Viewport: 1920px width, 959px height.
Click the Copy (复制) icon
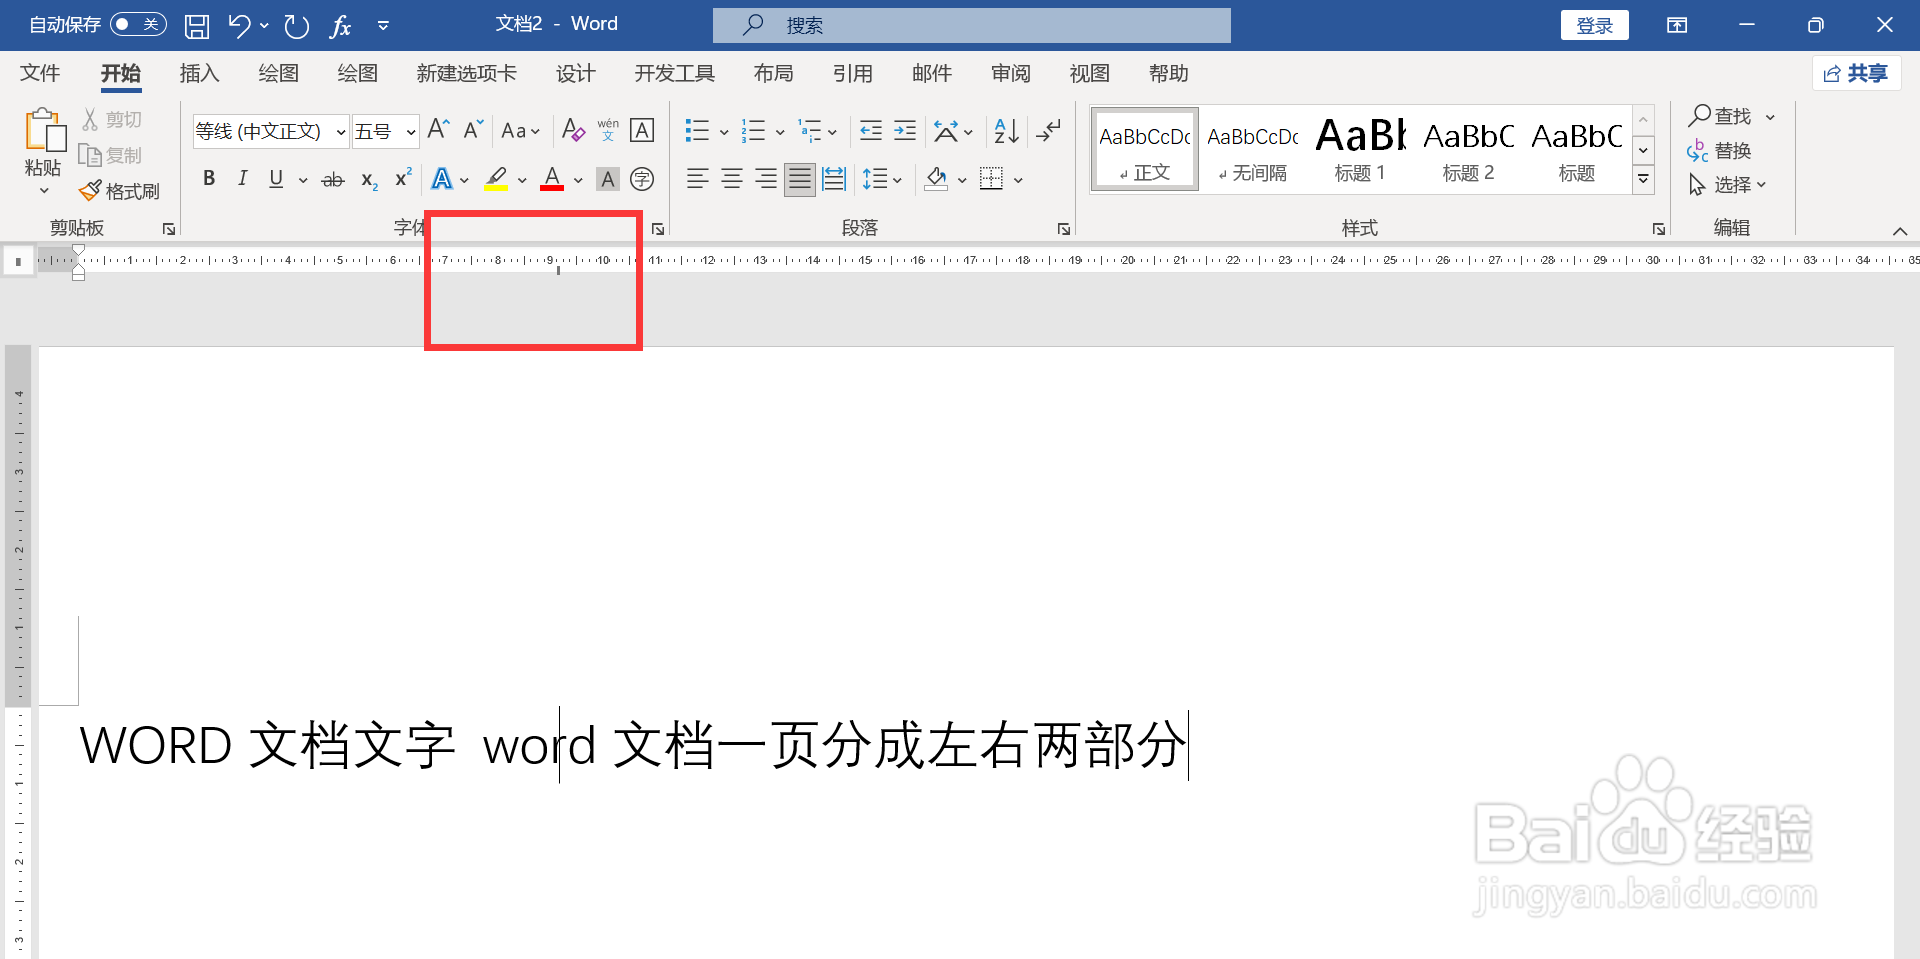pos(90,156)
